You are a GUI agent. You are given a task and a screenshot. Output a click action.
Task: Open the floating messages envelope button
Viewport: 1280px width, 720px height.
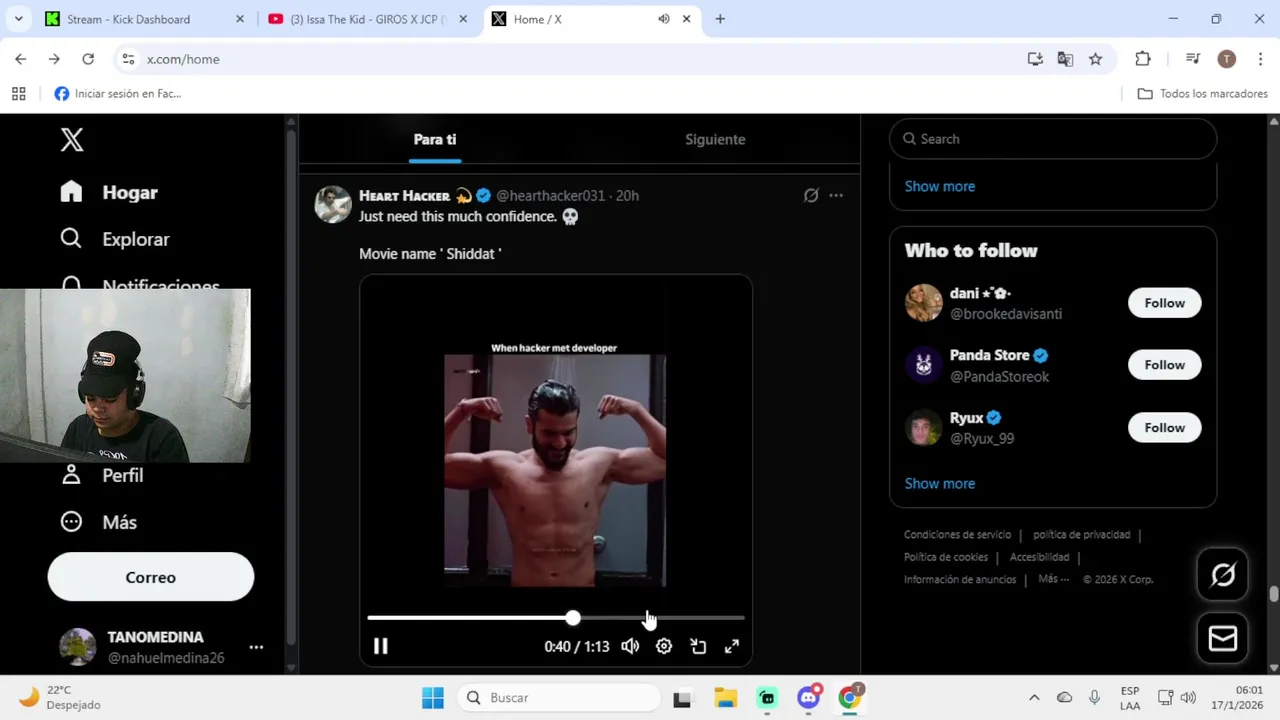click(x=1223, y=638)
